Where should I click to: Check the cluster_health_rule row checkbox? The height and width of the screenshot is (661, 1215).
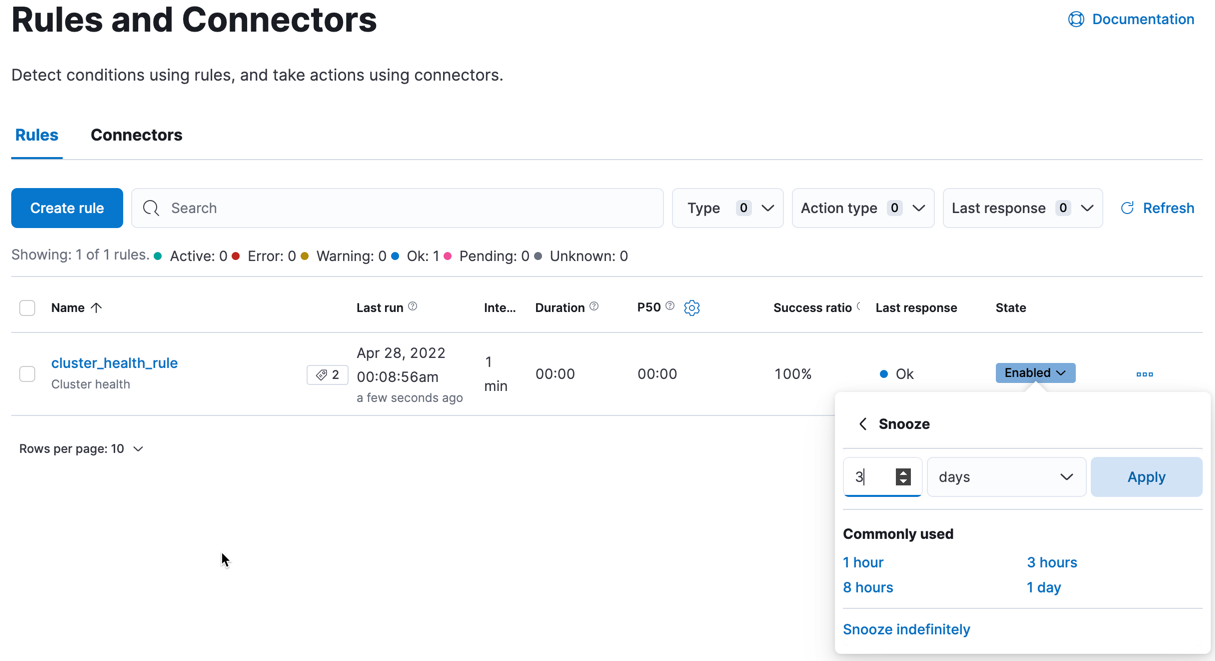click(x=27, y=374)
